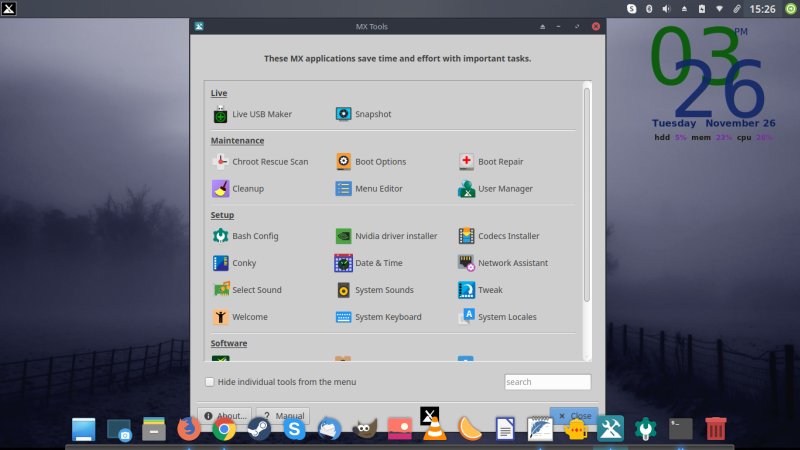Open Chroot Rescue Scan

(x=260, y=162)
